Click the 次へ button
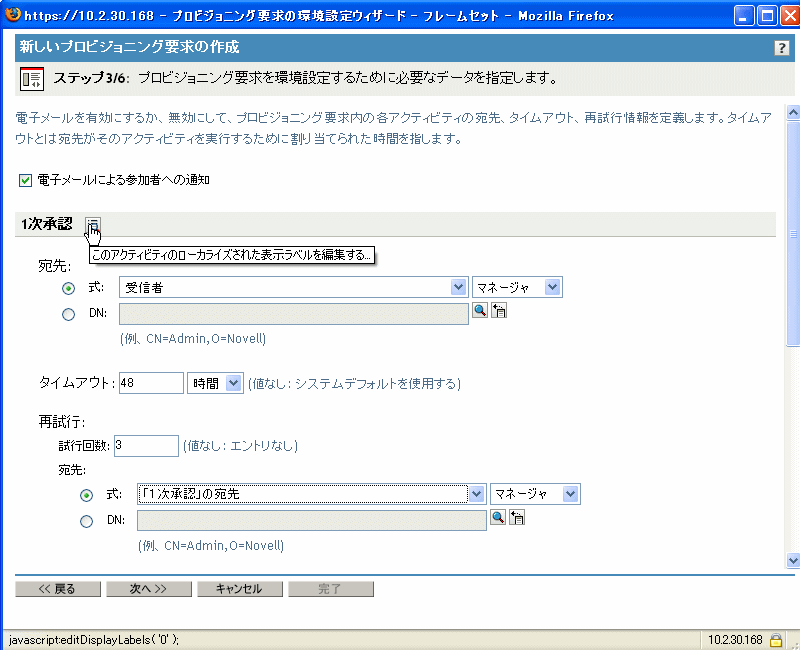 (x=148, y=588)
